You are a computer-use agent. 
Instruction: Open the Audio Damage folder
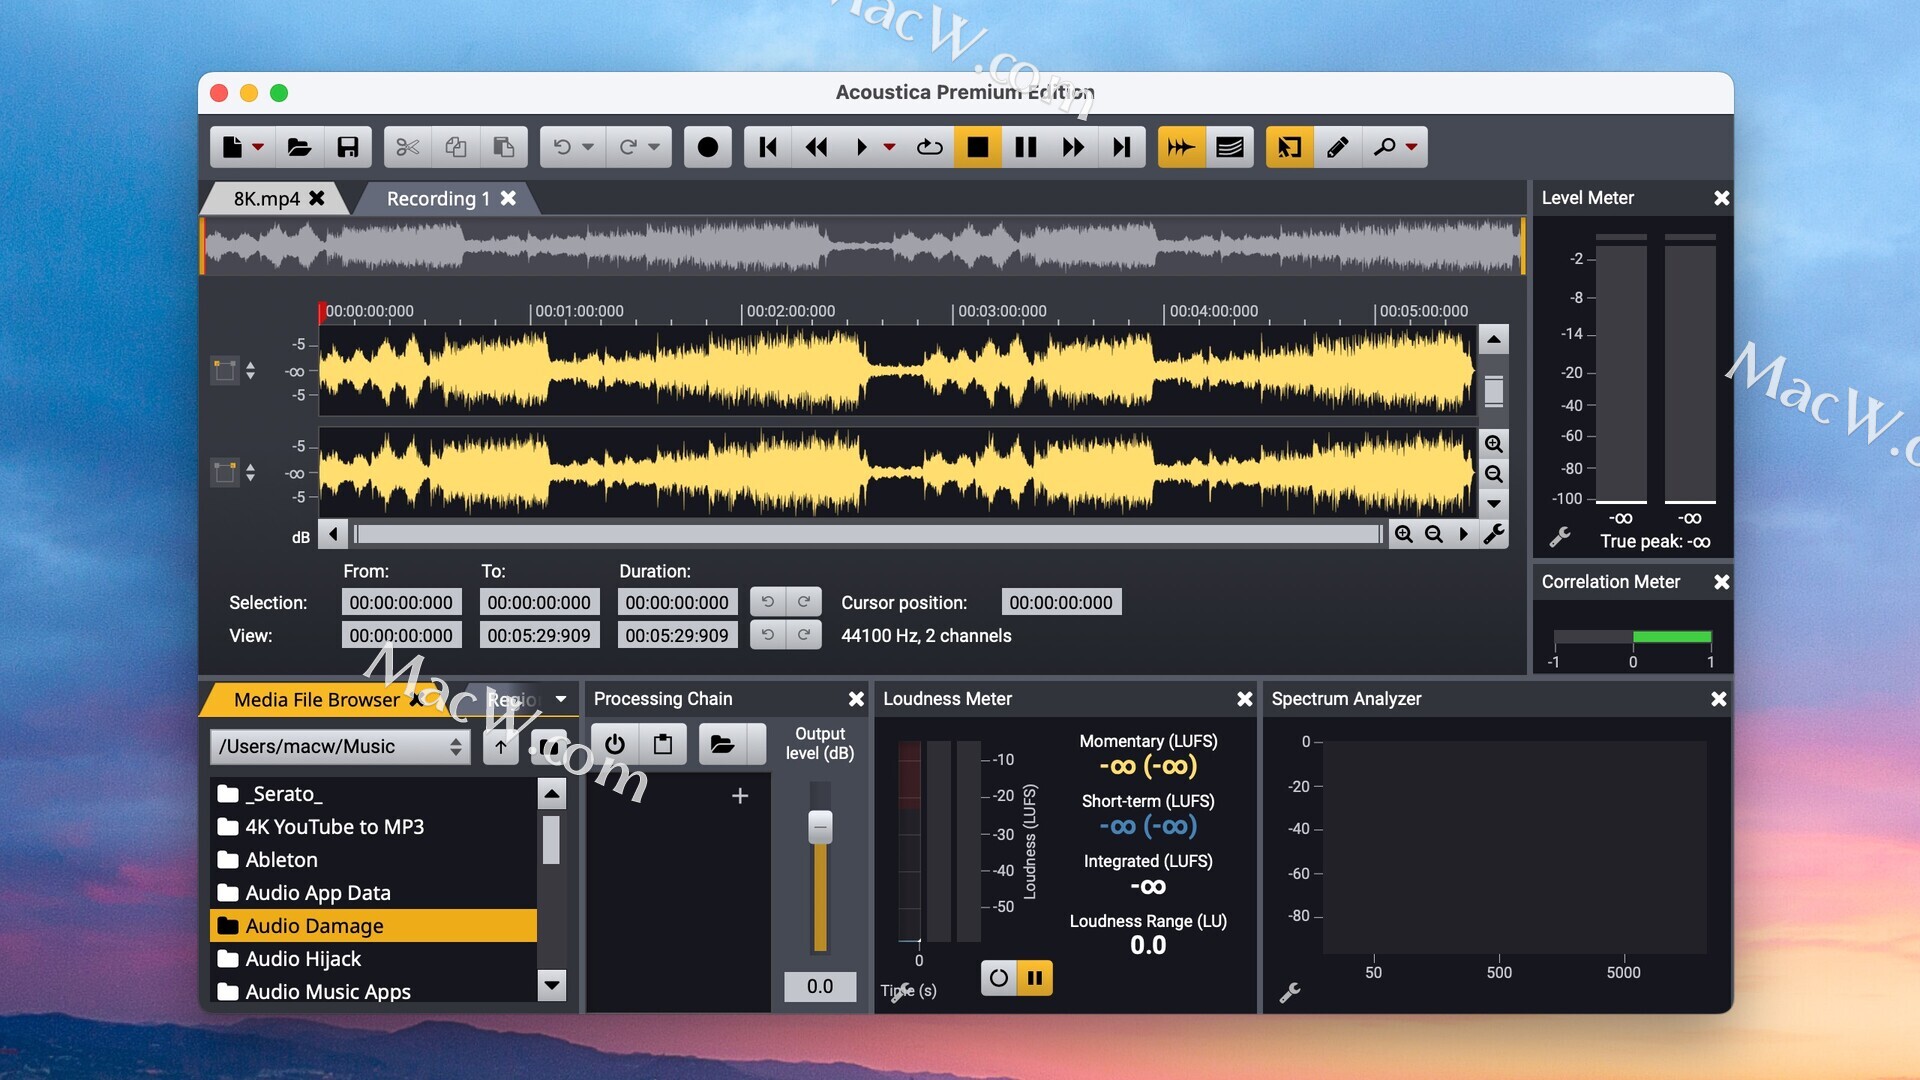(373, 925)
